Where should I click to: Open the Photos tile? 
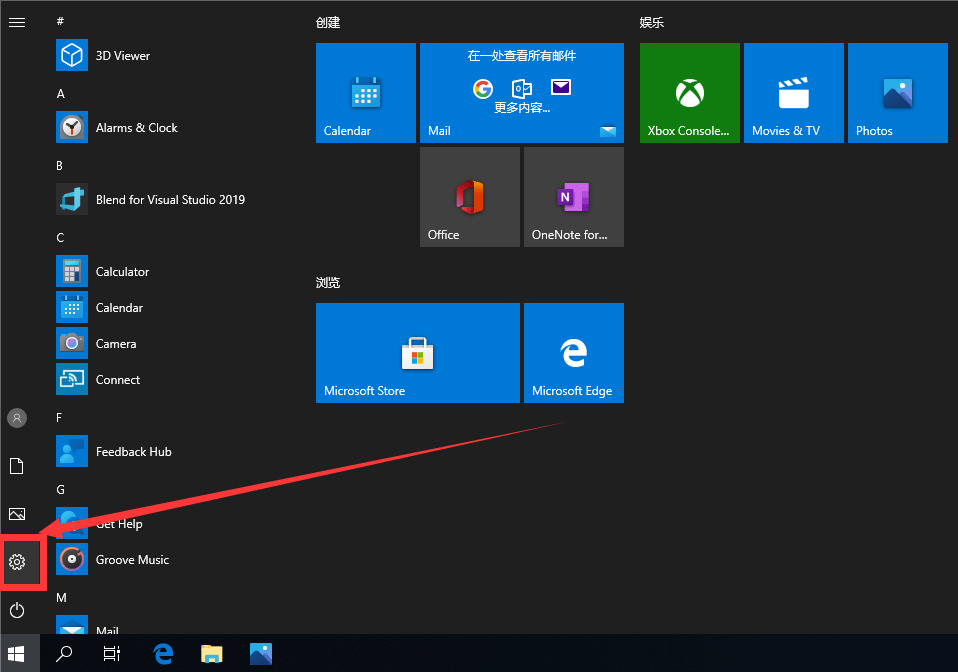pyautogui.click(x=898, y=93)
